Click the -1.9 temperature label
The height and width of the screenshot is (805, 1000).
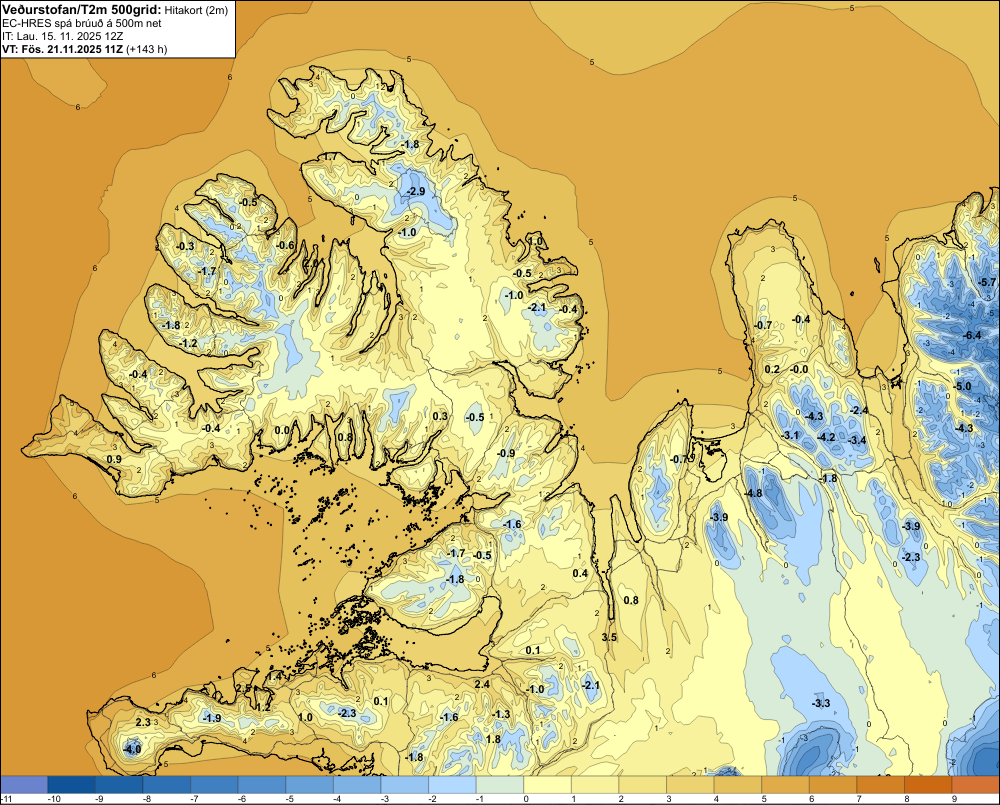click(x=211, y=718)
